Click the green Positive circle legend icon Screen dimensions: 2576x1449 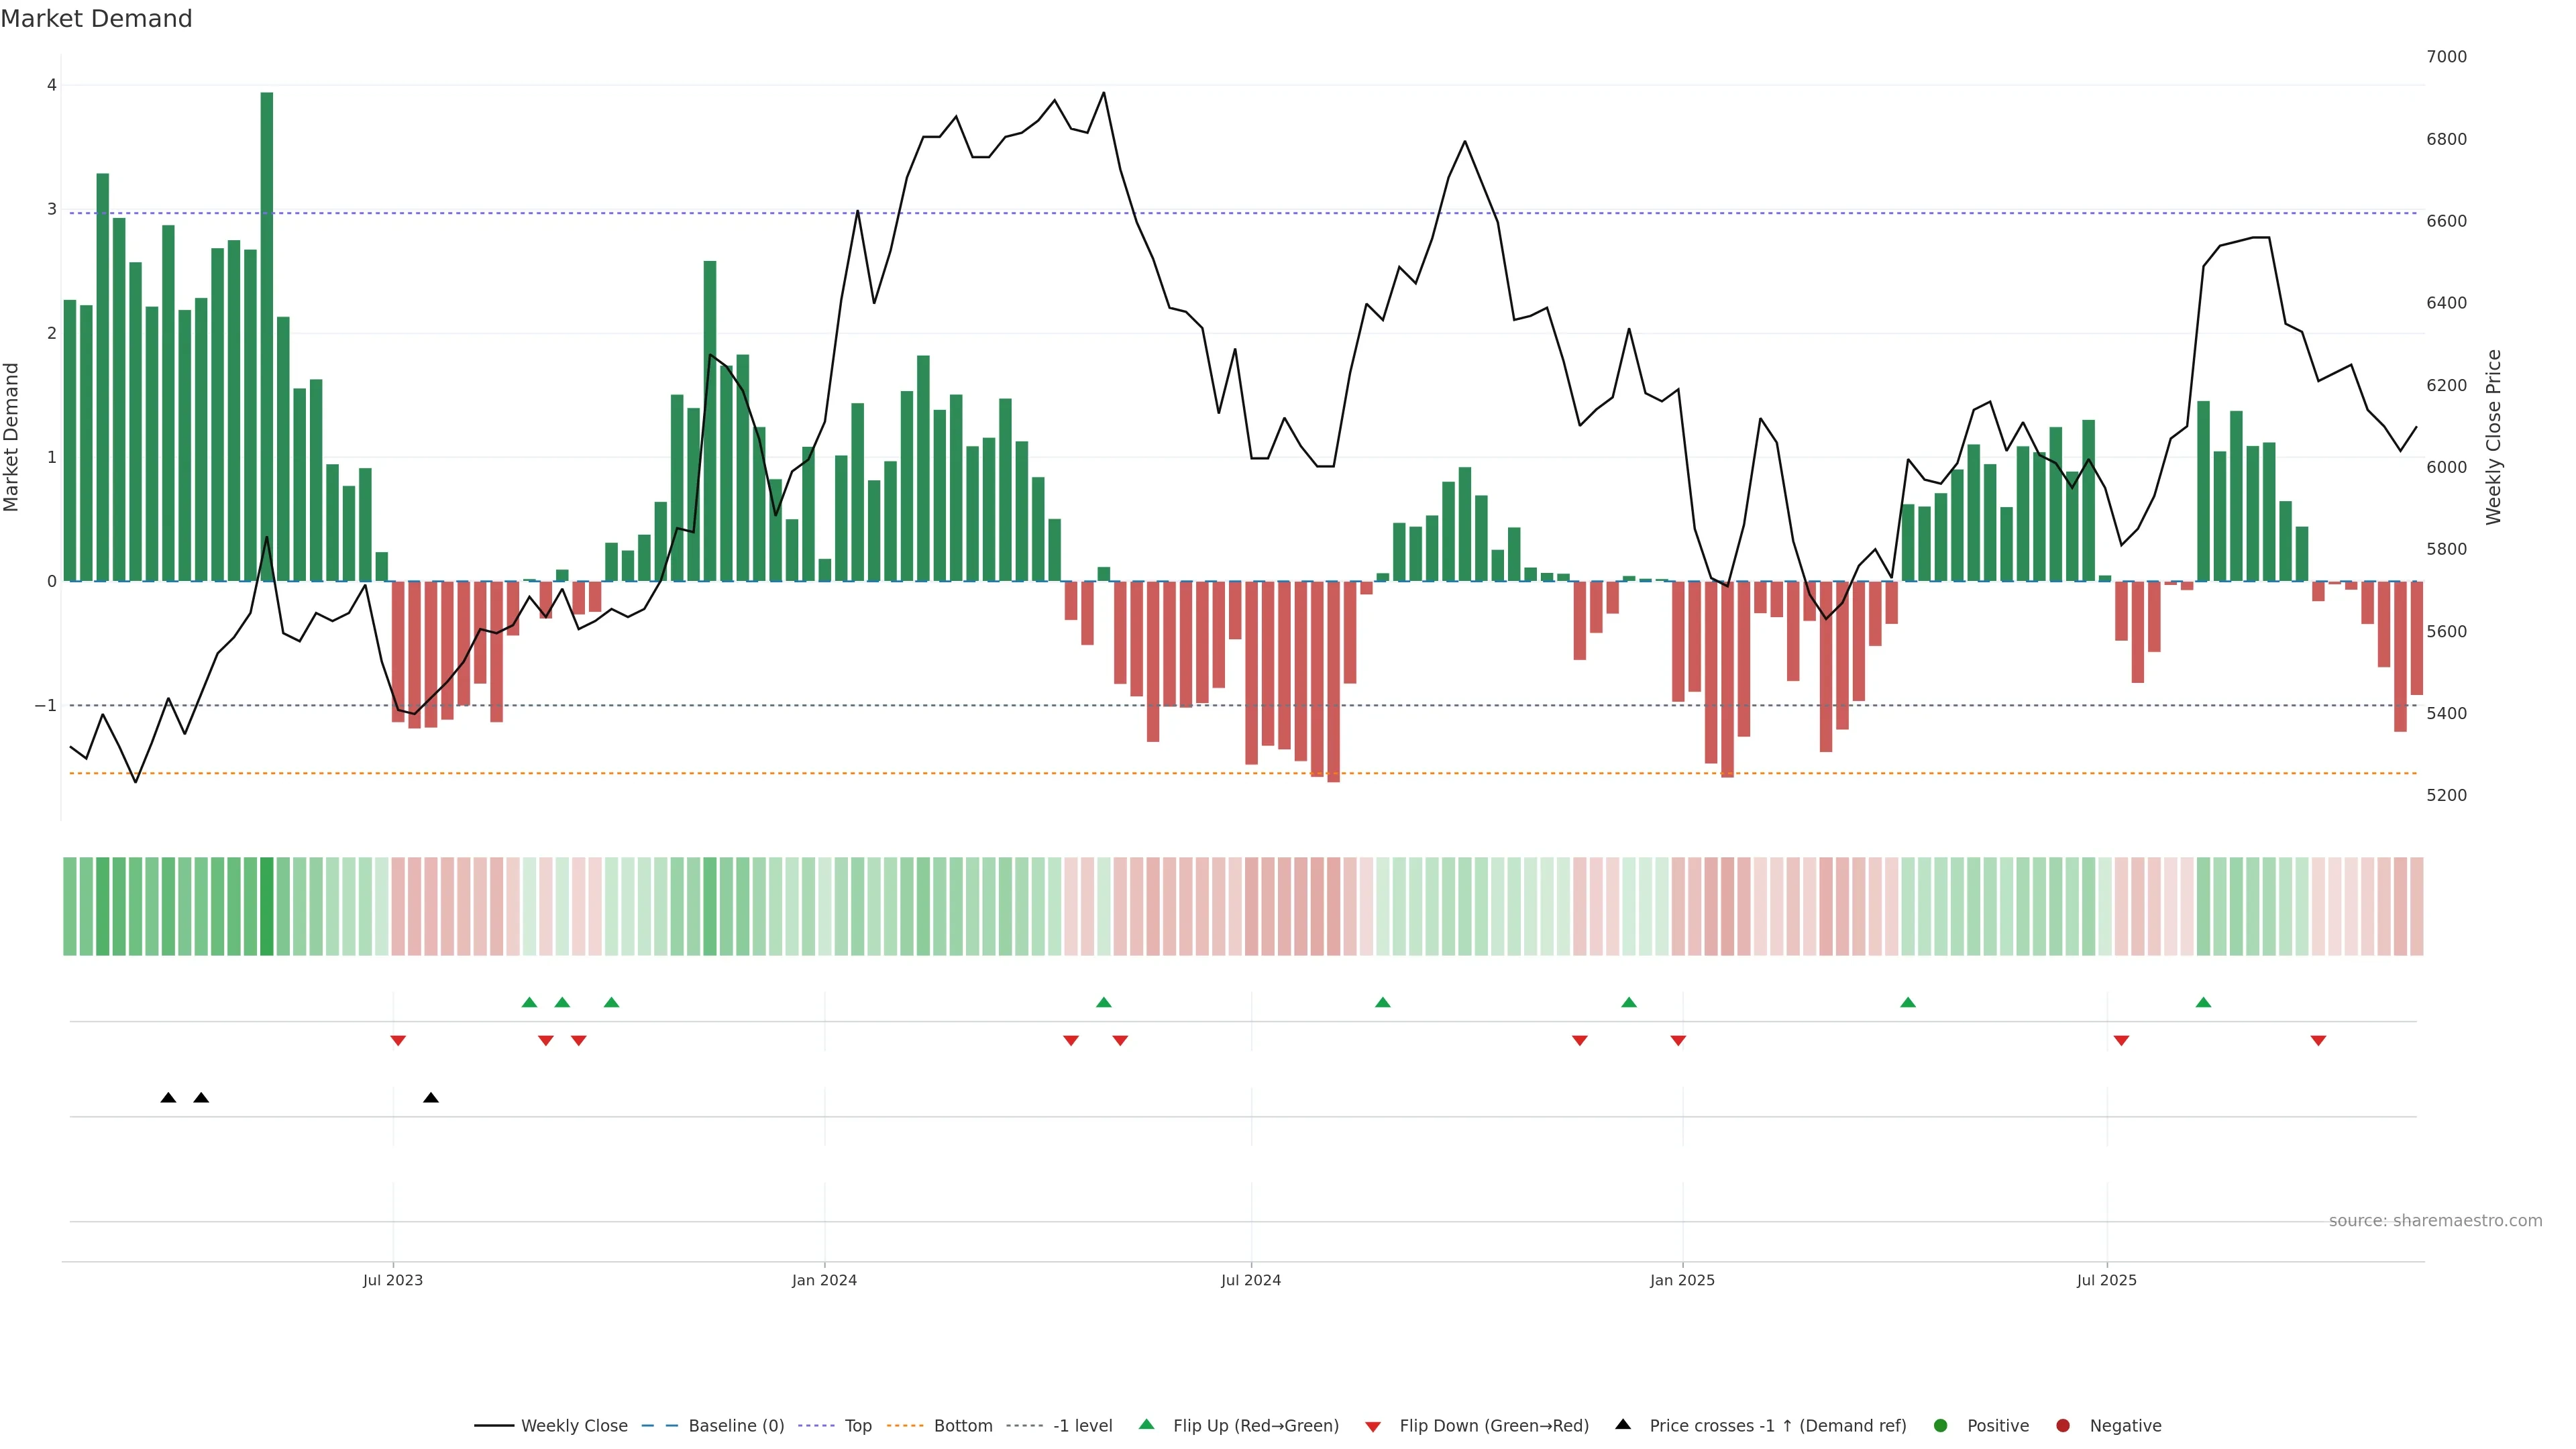[x=1941, y=1425]
